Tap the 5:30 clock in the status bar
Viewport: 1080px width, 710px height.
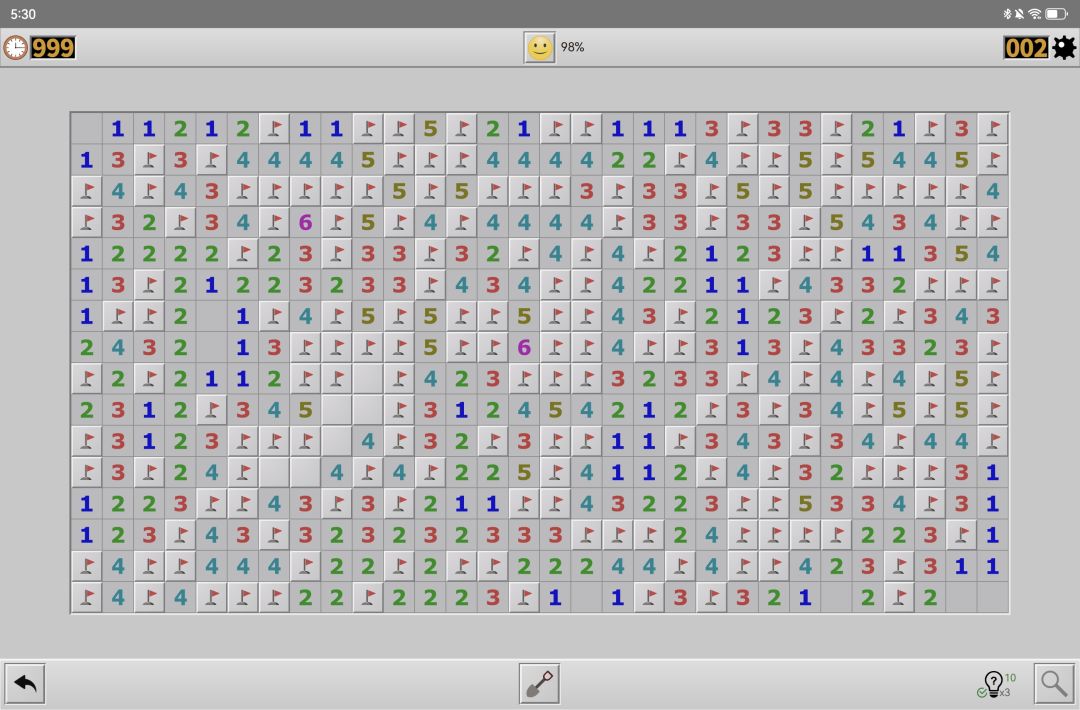pyautogui.click(x=23, y=14)
